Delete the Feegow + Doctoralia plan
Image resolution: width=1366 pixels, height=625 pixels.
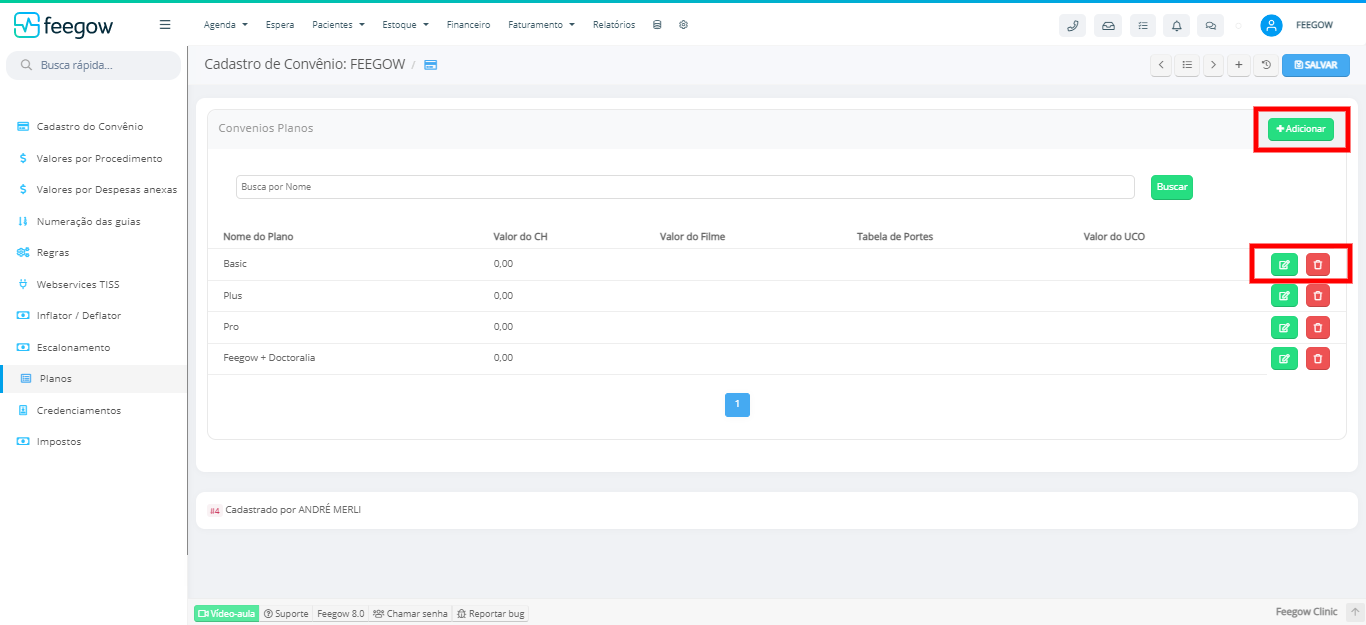tap(1318, 358)
